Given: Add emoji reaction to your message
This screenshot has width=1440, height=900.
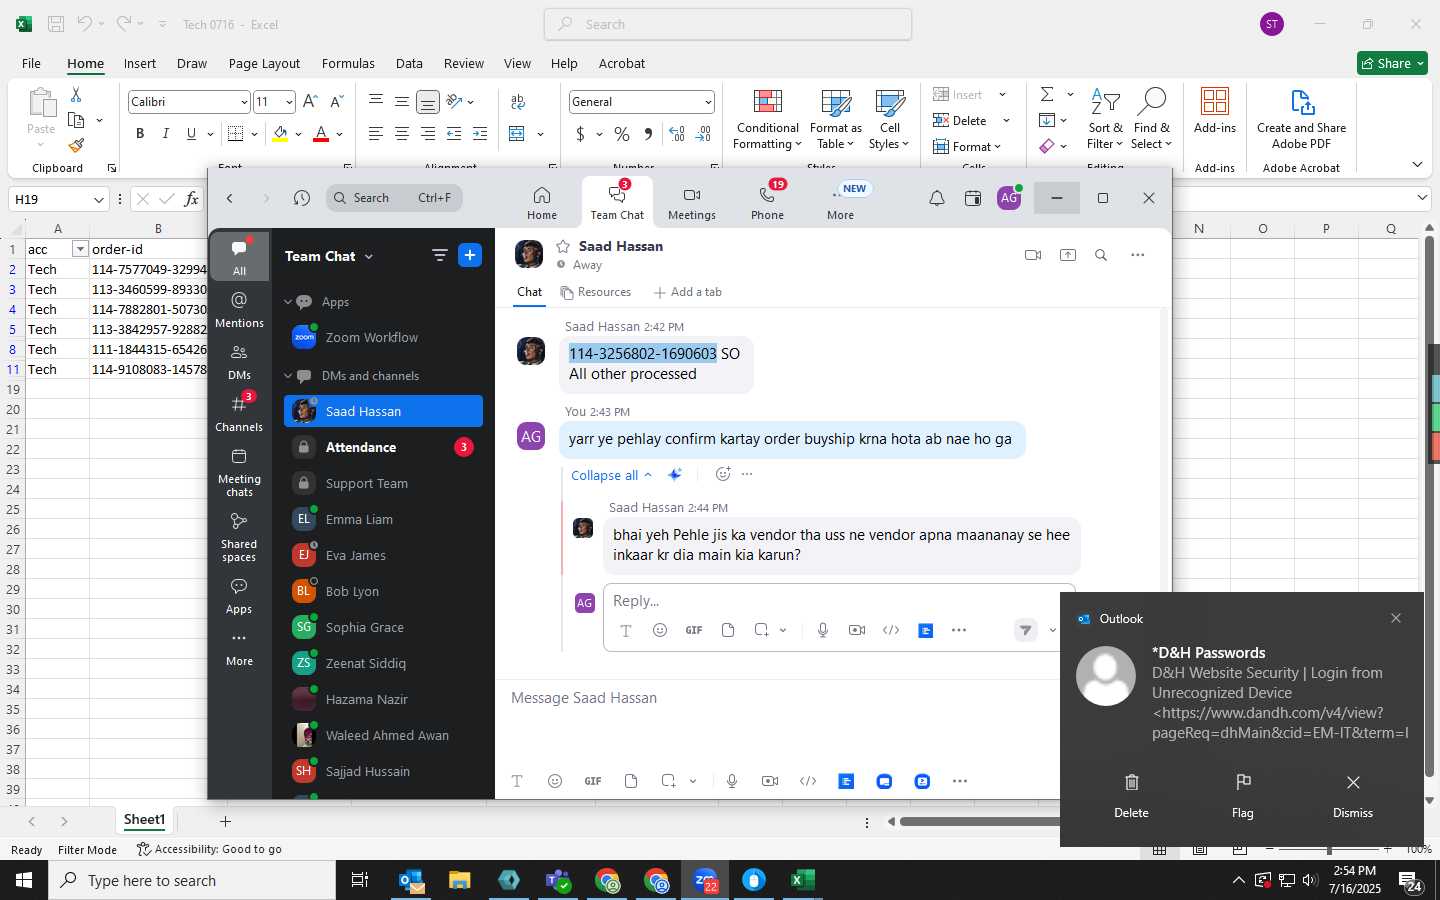Looking at the screenshot, I should 723,474.
